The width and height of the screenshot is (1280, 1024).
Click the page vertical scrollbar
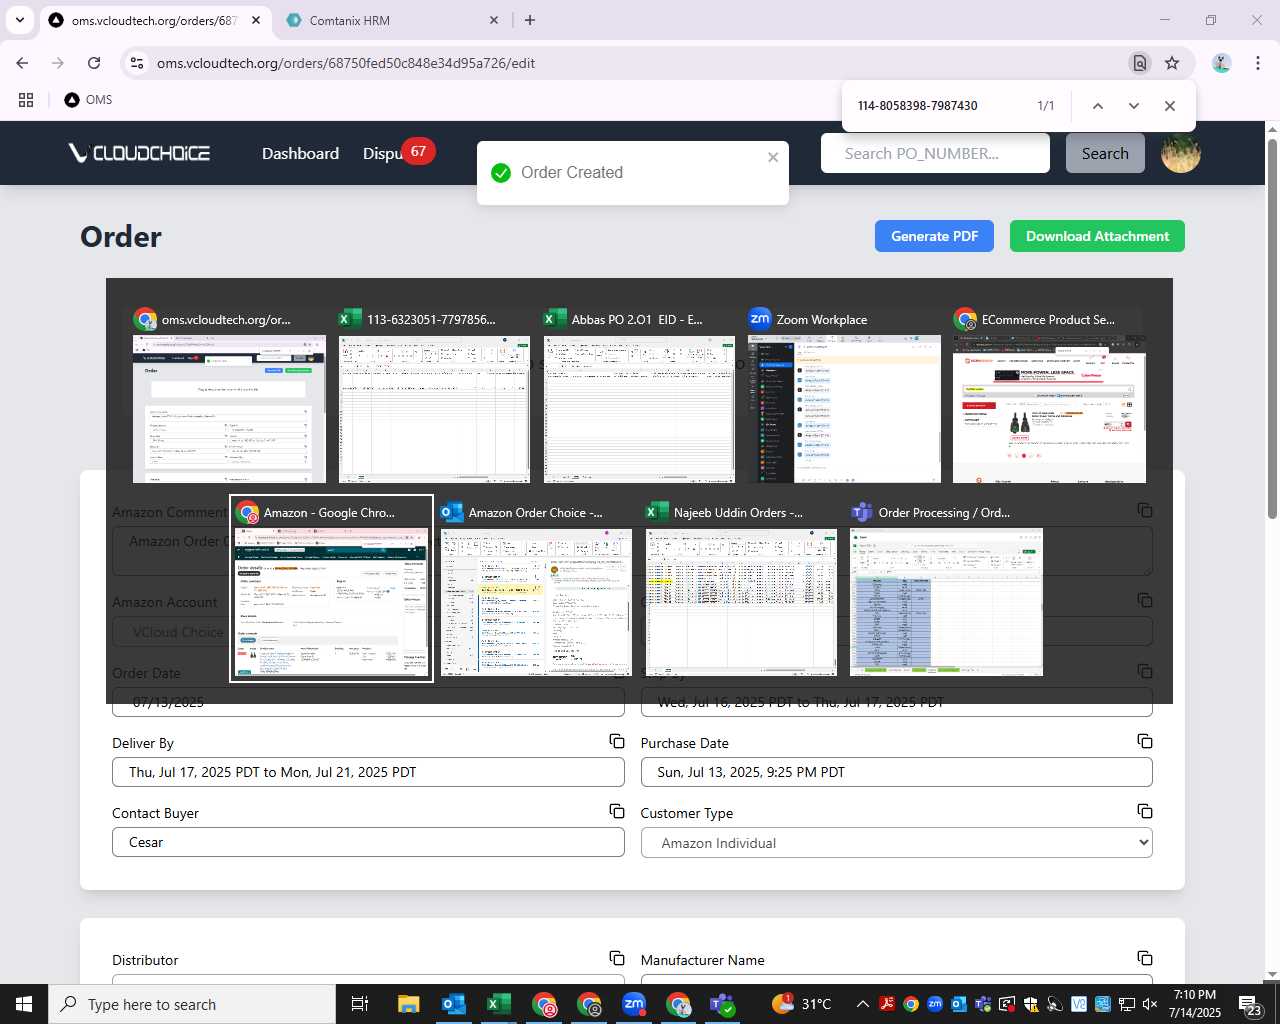click(1272, 328)
